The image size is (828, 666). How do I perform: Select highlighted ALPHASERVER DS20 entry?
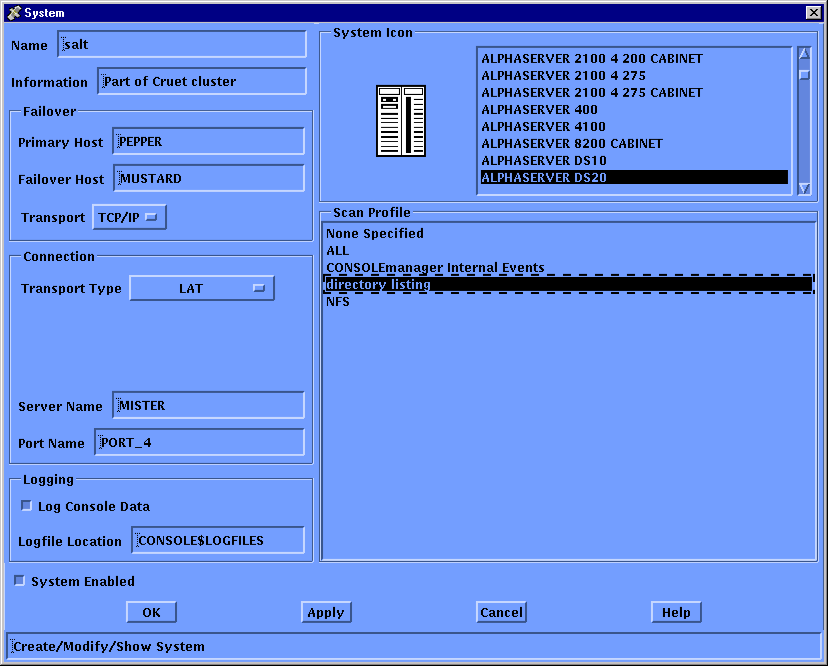click(634, 177)
